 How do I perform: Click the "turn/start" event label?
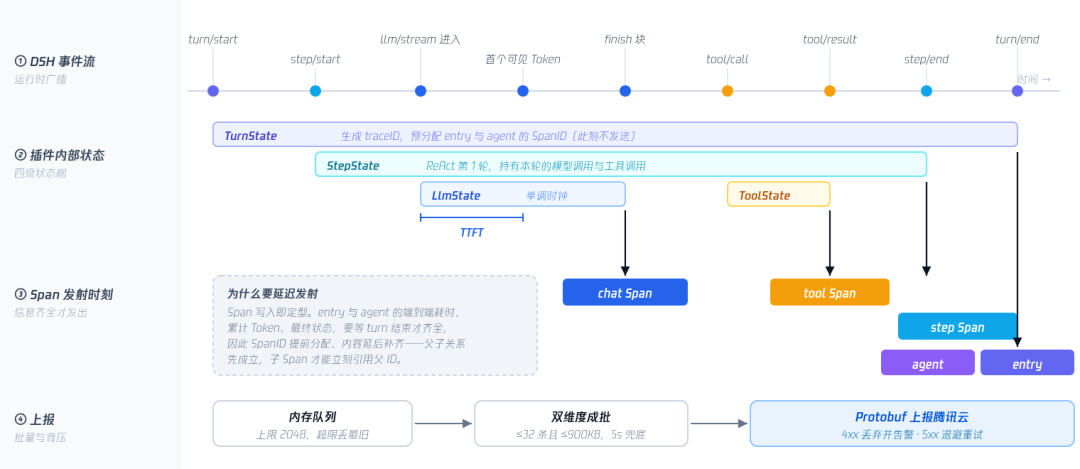(213, 39)
